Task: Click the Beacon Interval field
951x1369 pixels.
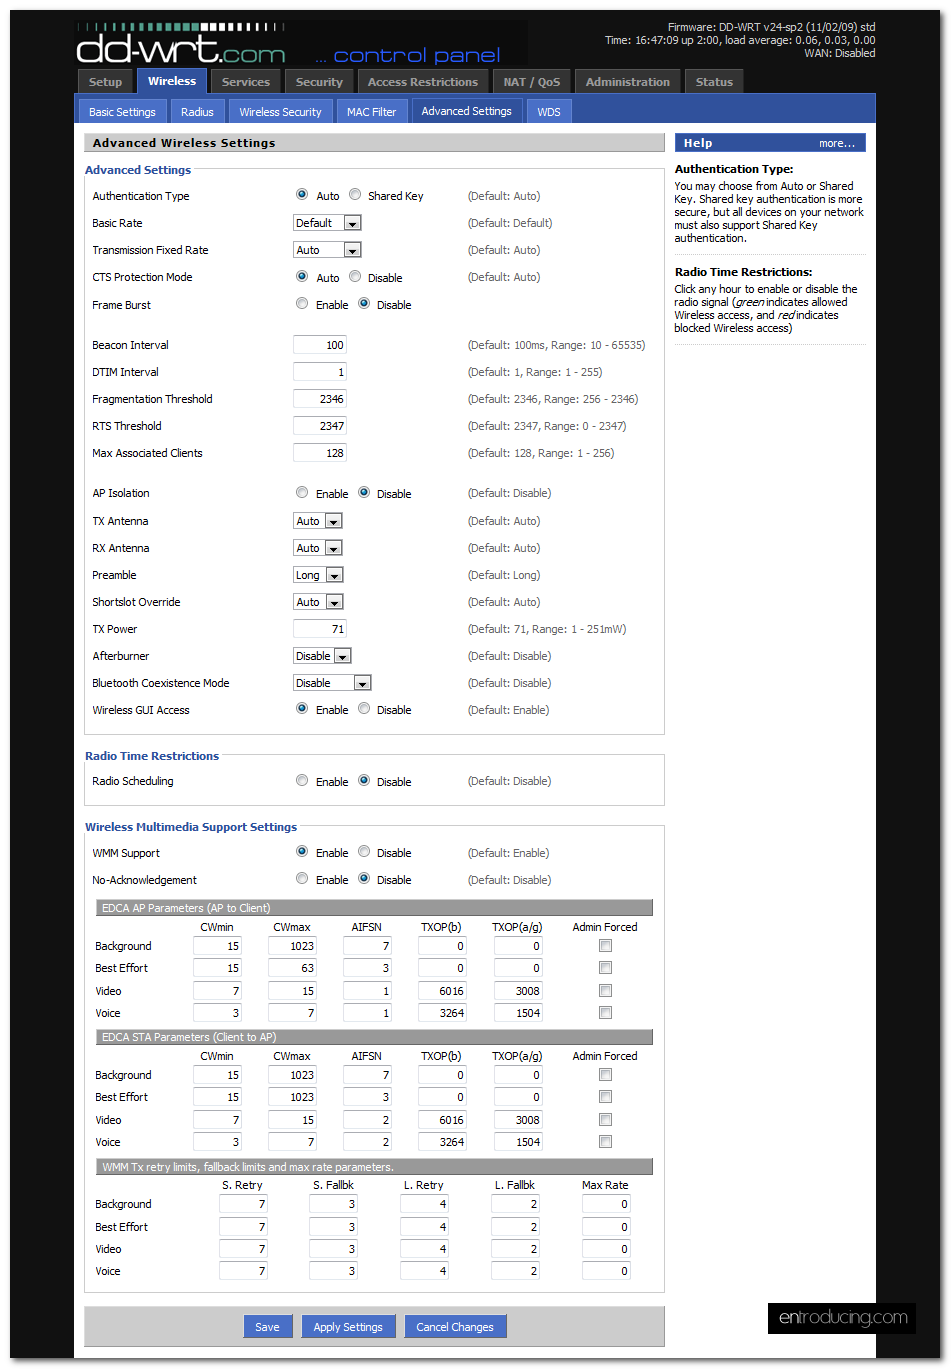Action: (x=320, y=345)
